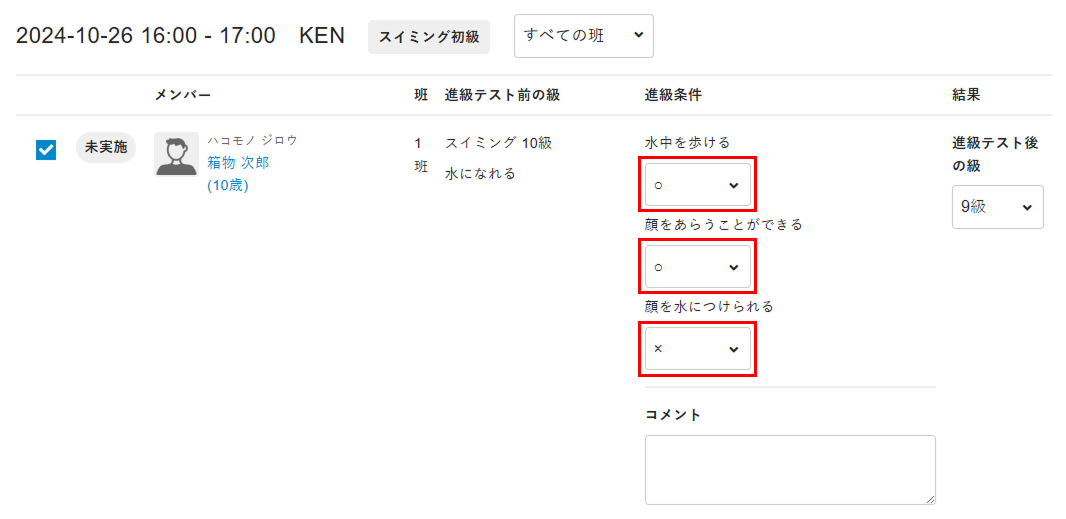Click the 結果 column header
This screenshot has width=1066, height=519.
click(966, 95)
